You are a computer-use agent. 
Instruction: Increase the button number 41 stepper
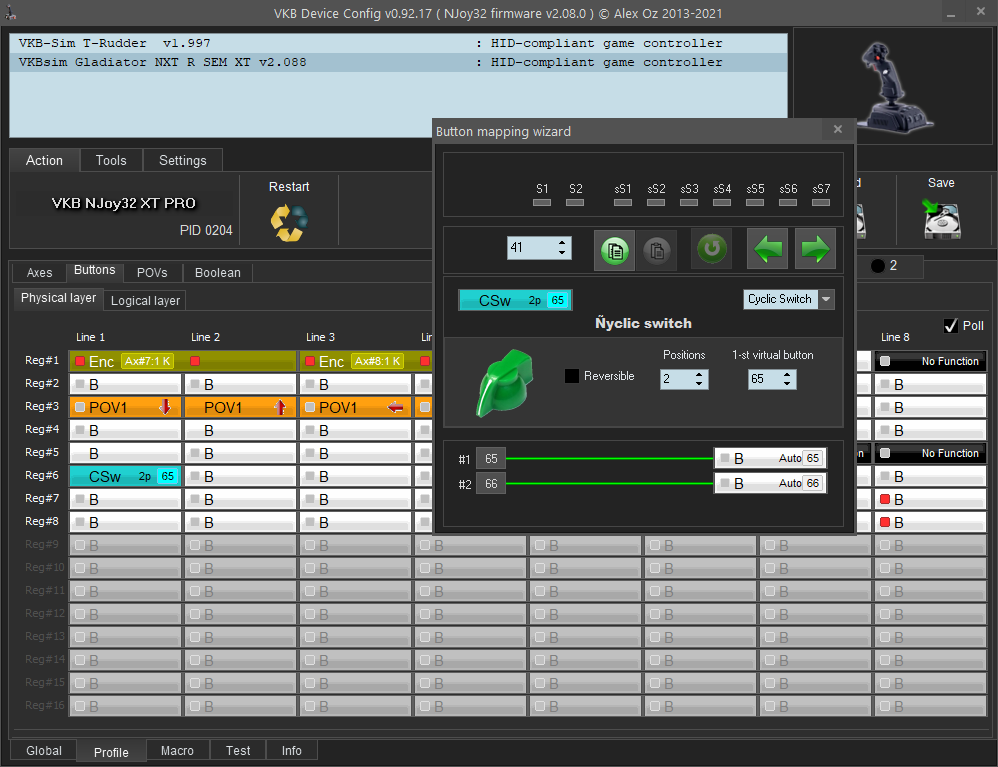pos(561,243)
